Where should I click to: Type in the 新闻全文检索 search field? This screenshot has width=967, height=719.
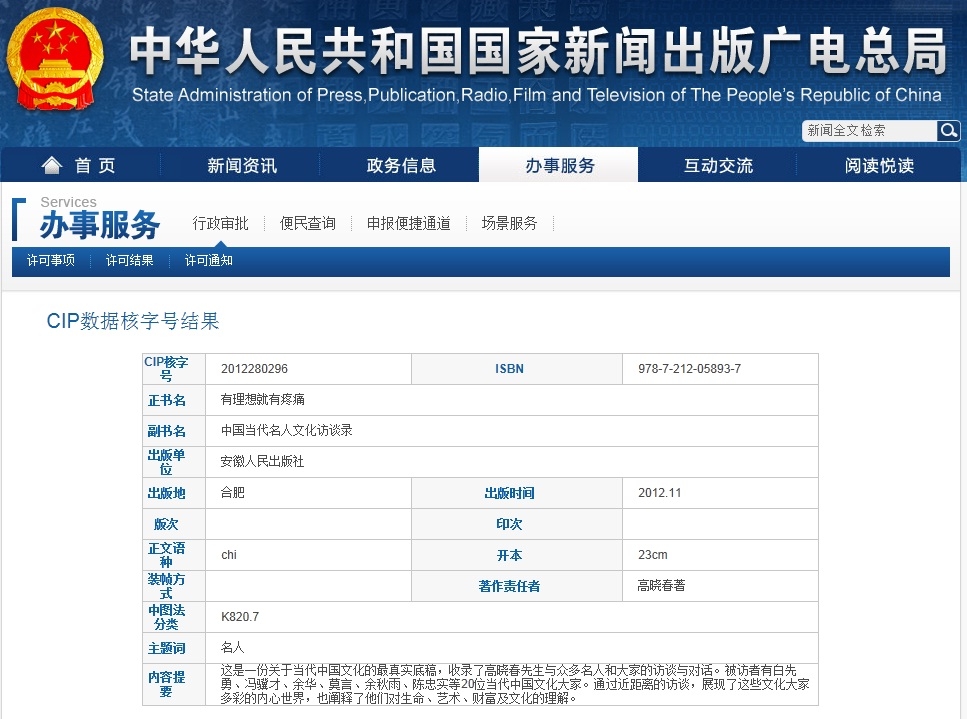(868, 131)
